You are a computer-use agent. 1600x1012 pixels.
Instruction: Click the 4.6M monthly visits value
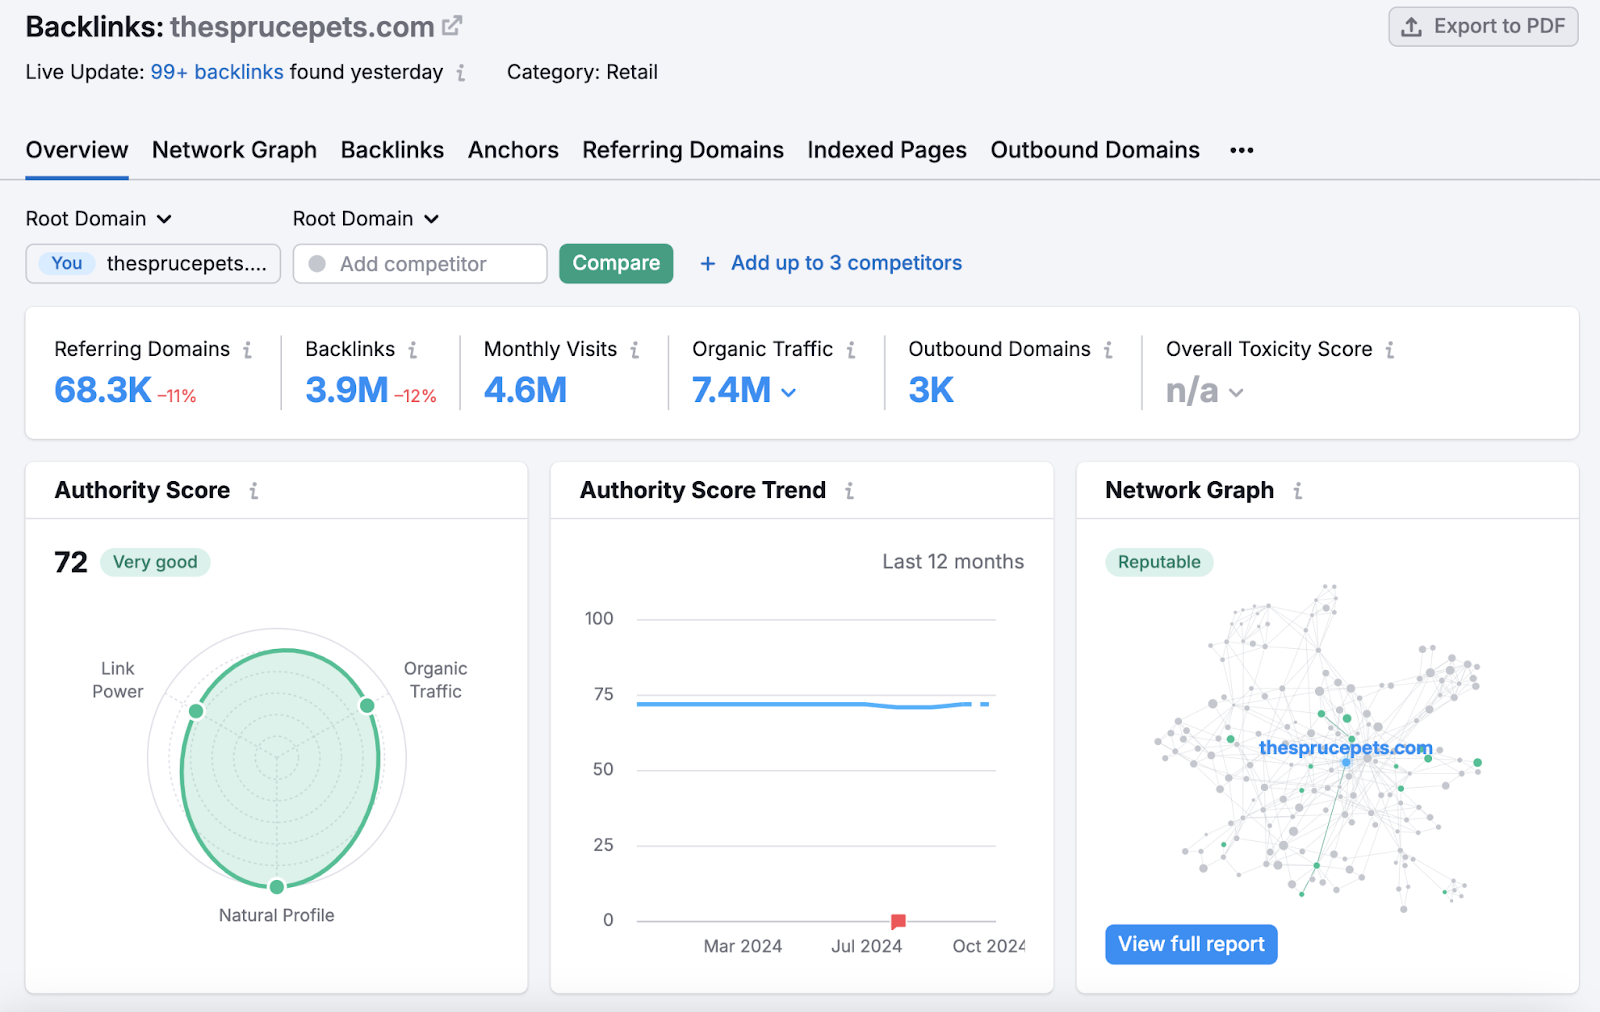click(x=525, y=390)
